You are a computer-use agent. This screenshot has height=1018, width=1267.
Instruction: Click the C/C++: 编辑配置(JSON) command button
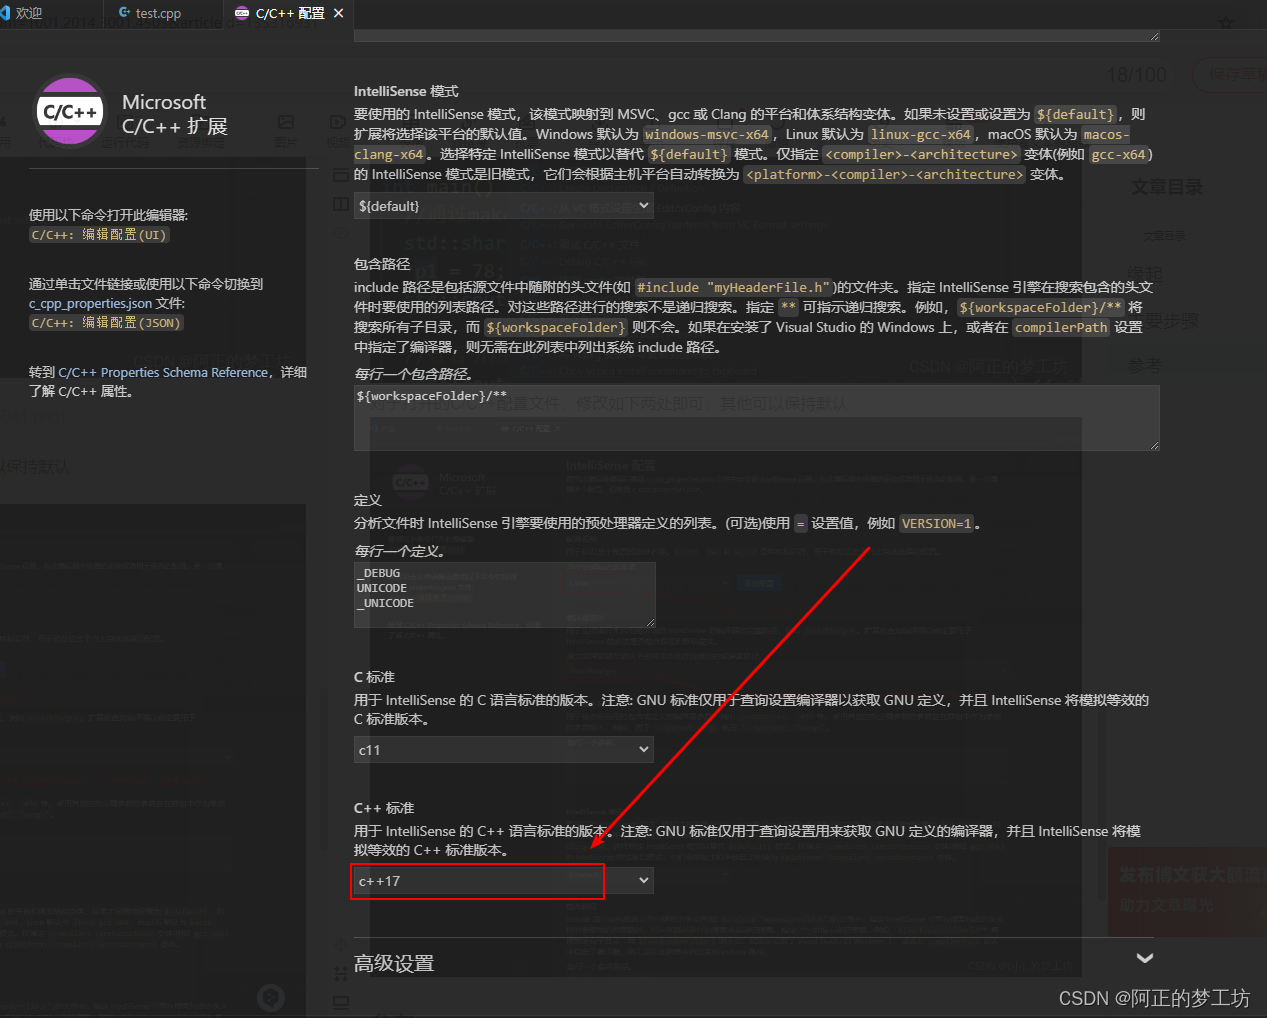(105, 322)
